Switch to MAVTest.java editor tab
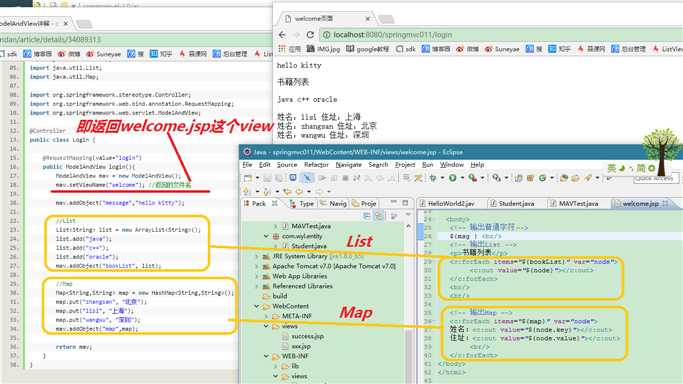 pyautogui.click(x=574, y=203)
